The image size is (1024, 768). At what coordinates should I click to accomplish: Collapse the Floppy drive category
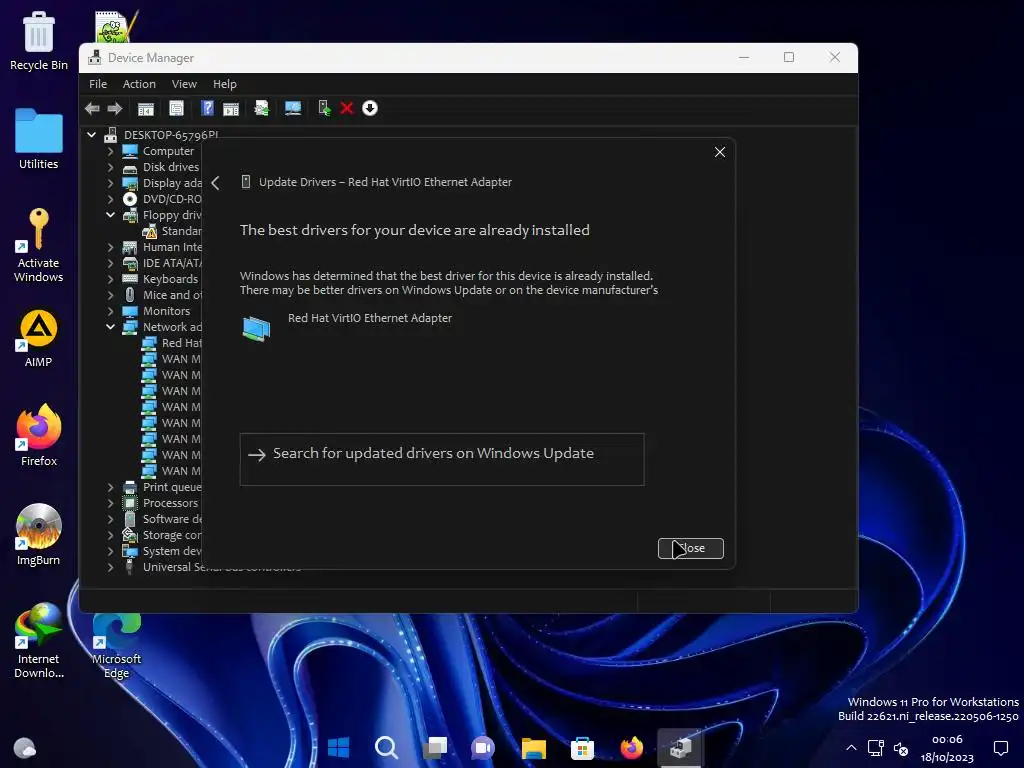[110, 215]
